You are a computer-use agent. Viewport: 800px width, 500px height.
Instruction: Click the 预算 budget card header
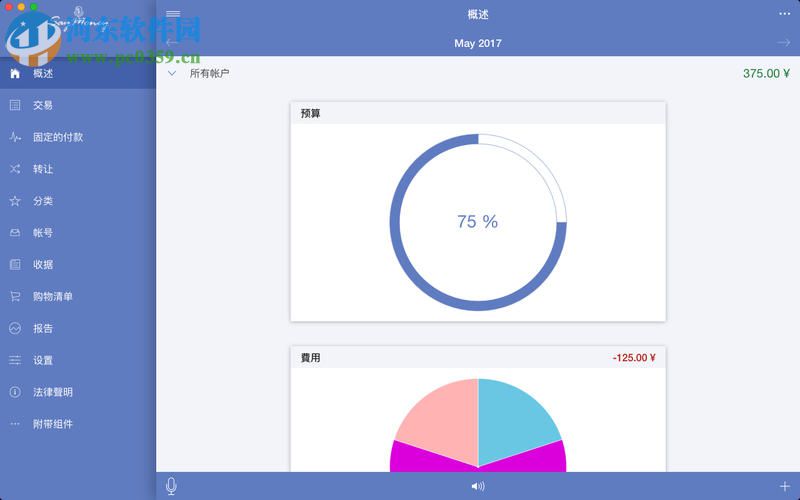click(478, 113)
